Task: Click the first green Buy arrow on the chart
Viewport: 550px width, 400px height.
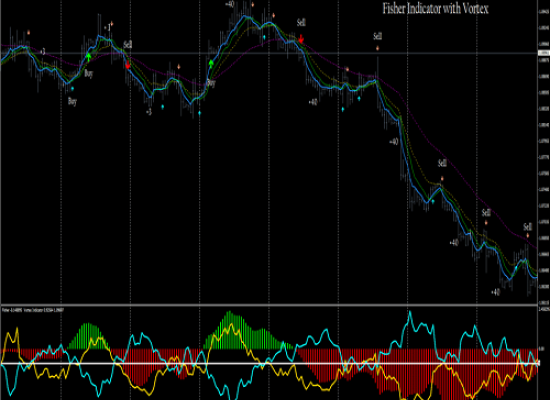Action: click(x=89, y=57)
